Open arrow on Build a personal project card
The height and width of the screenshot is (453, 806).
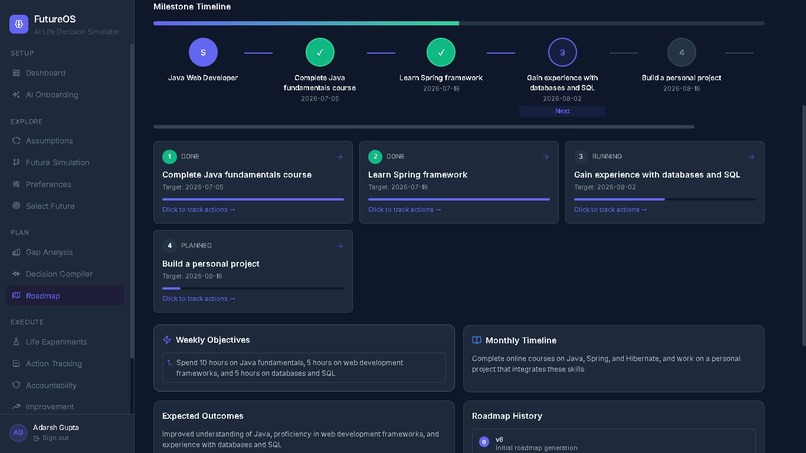pos(340,246)
